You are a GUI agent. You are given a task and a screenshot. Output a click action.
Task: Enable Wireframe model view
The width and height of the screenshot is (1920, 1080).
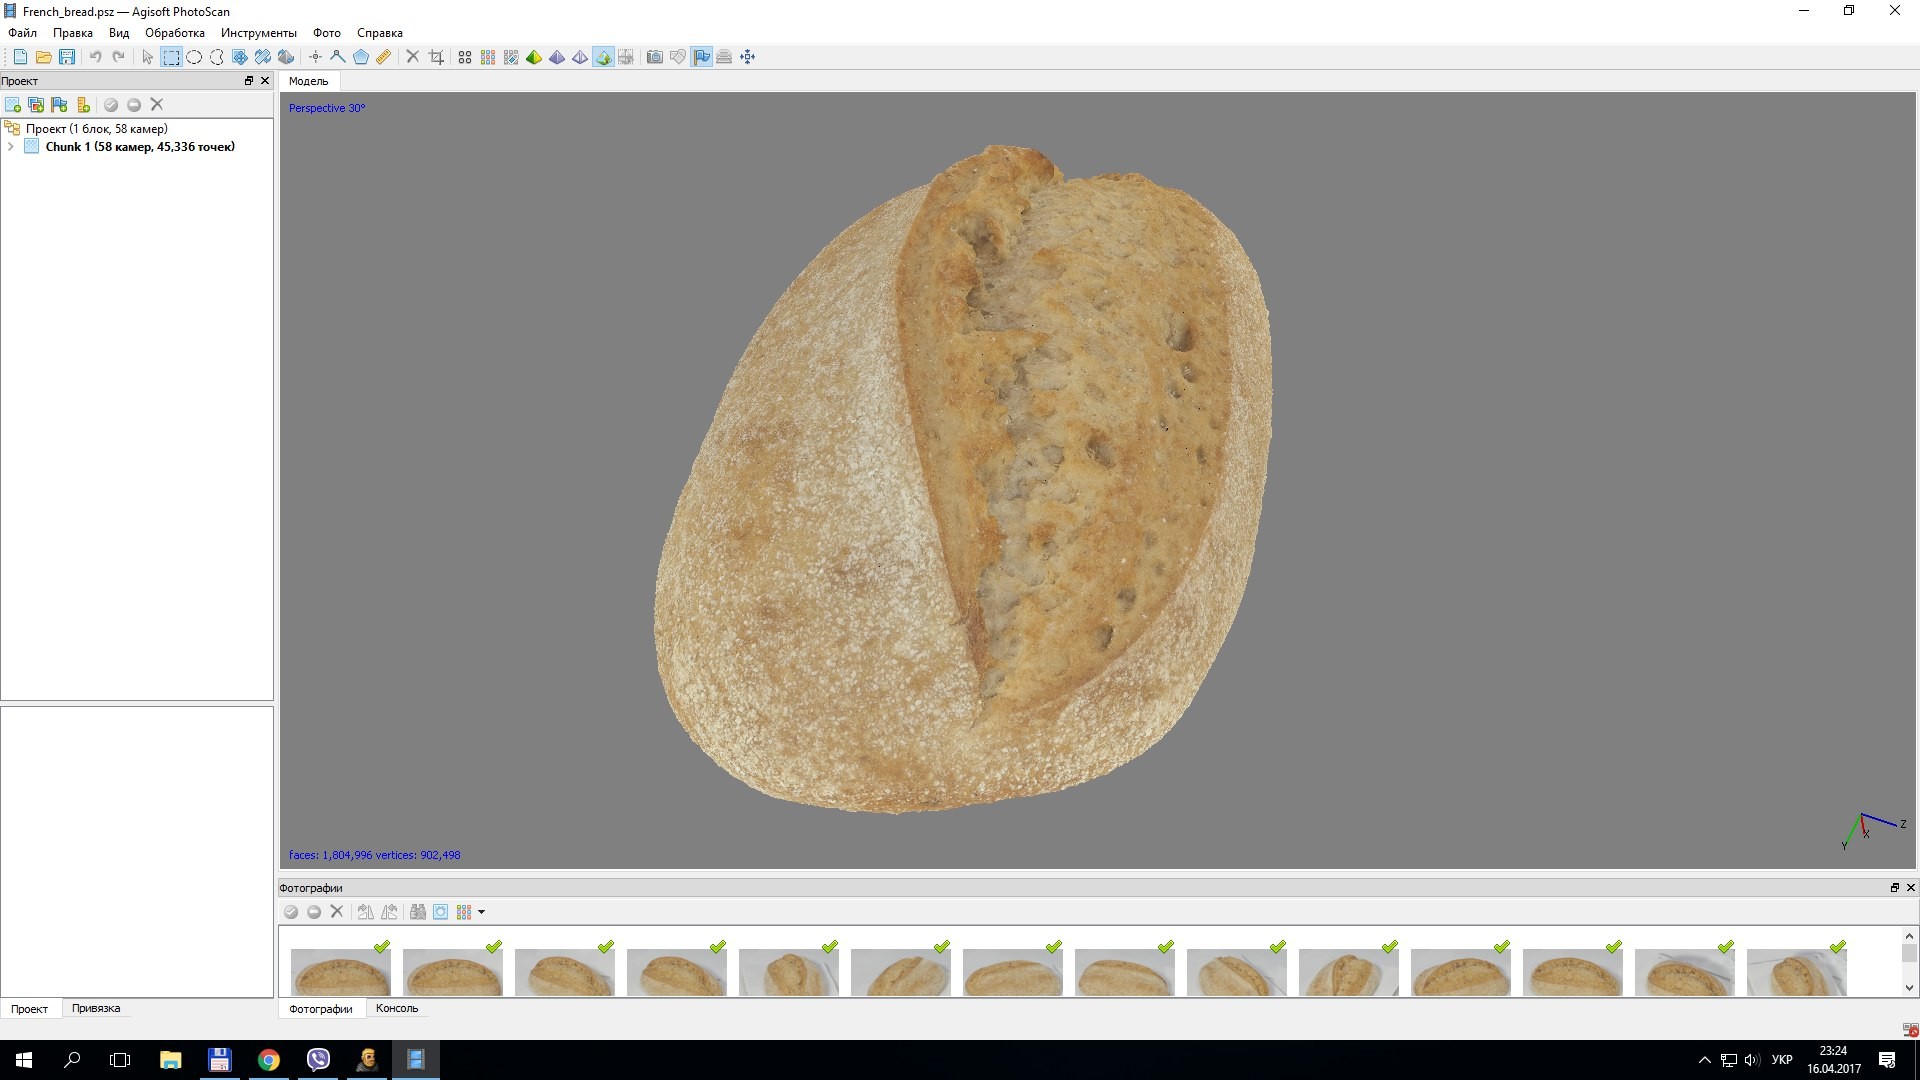click(x=579, y=57)
